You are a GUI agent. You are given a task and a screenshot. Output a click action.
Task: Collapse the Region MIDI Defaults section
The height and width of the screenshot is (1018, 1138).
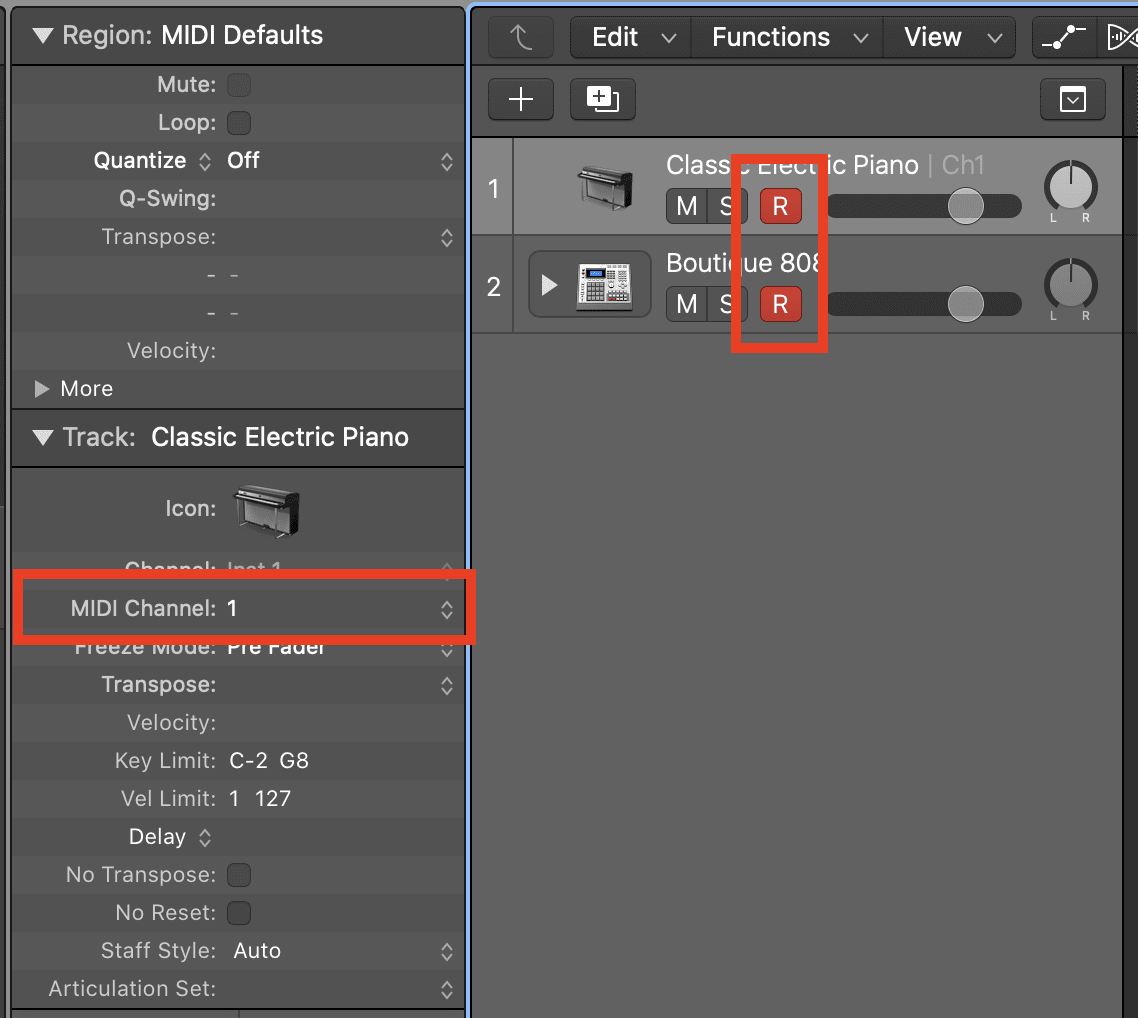[x=44, y=36]
